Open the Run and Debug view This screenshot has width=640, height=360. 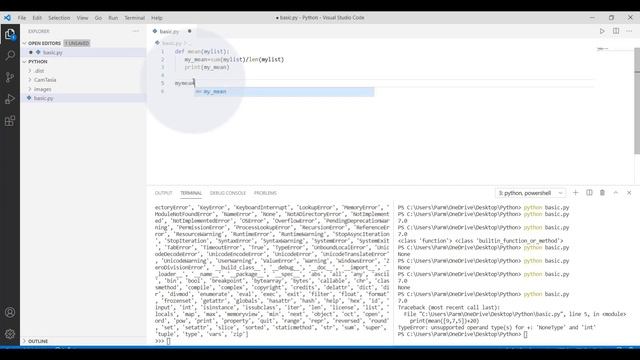click(x=10, y=99)
